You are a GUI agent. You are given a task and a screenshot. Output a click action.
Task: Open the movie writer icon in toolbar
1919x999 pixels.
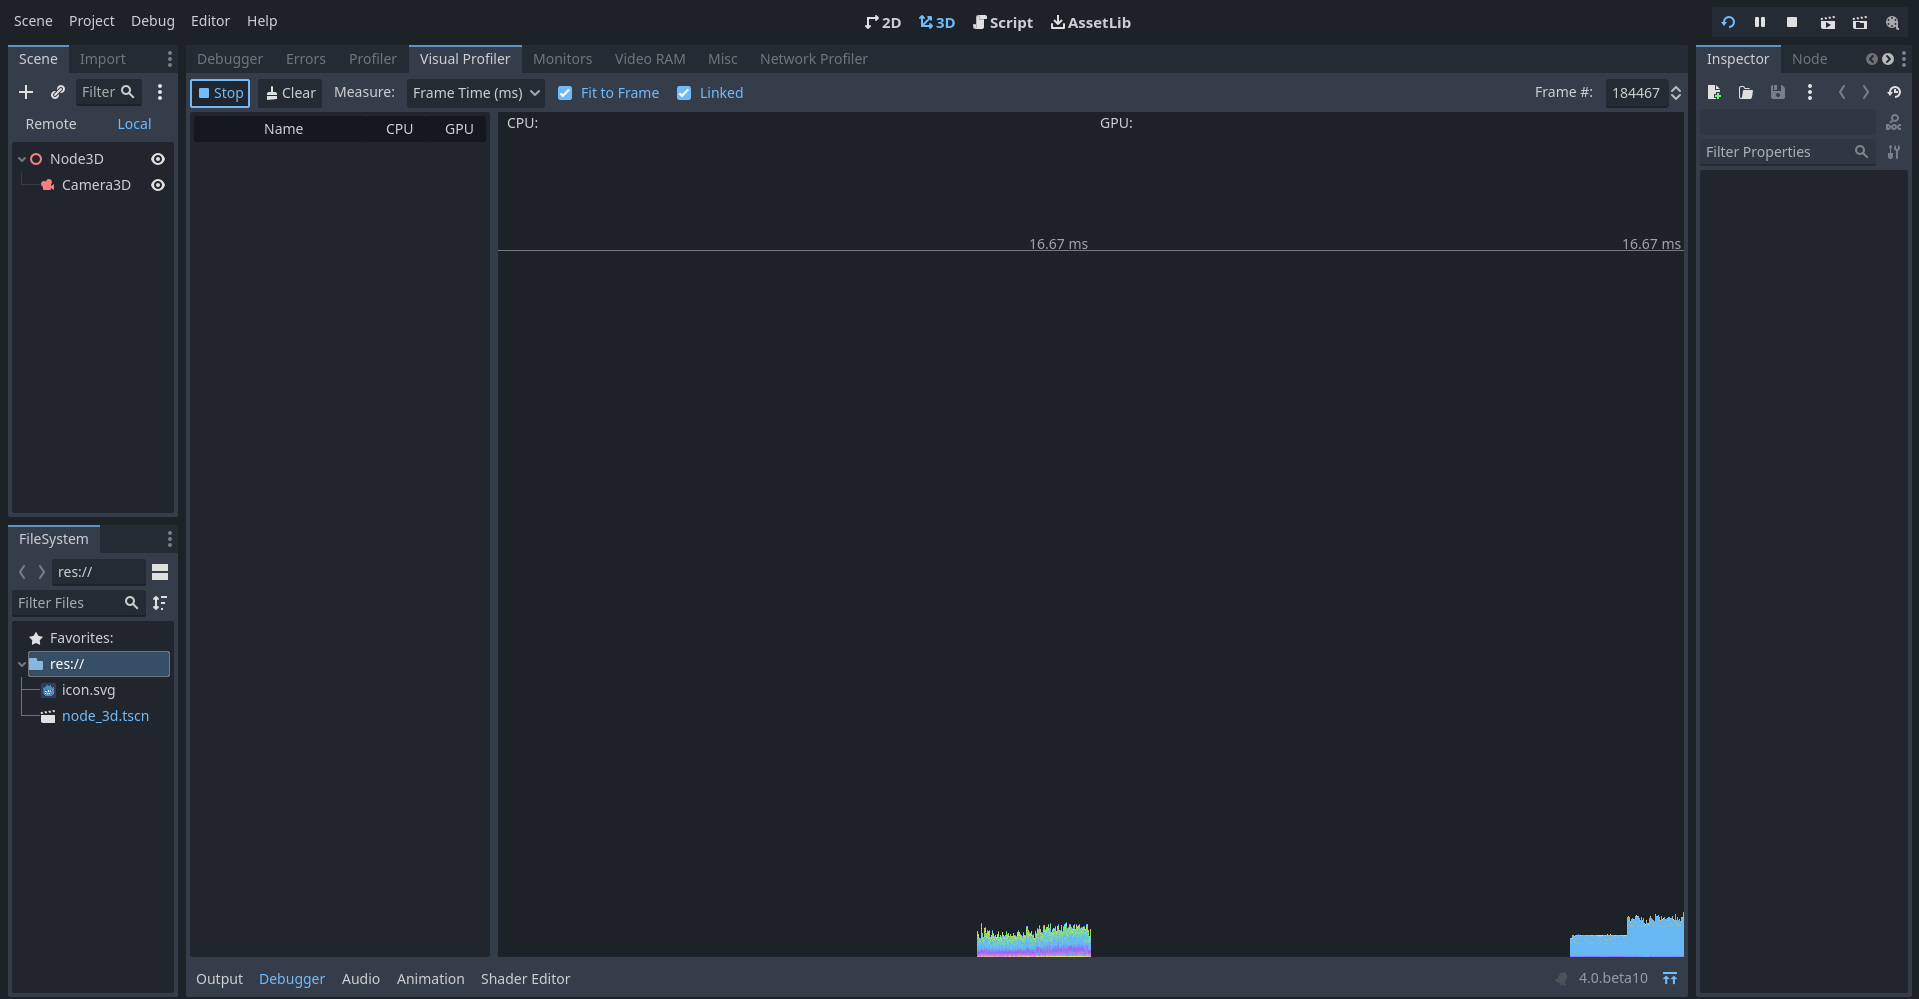pyautogui.click(x=1892, y=22)
